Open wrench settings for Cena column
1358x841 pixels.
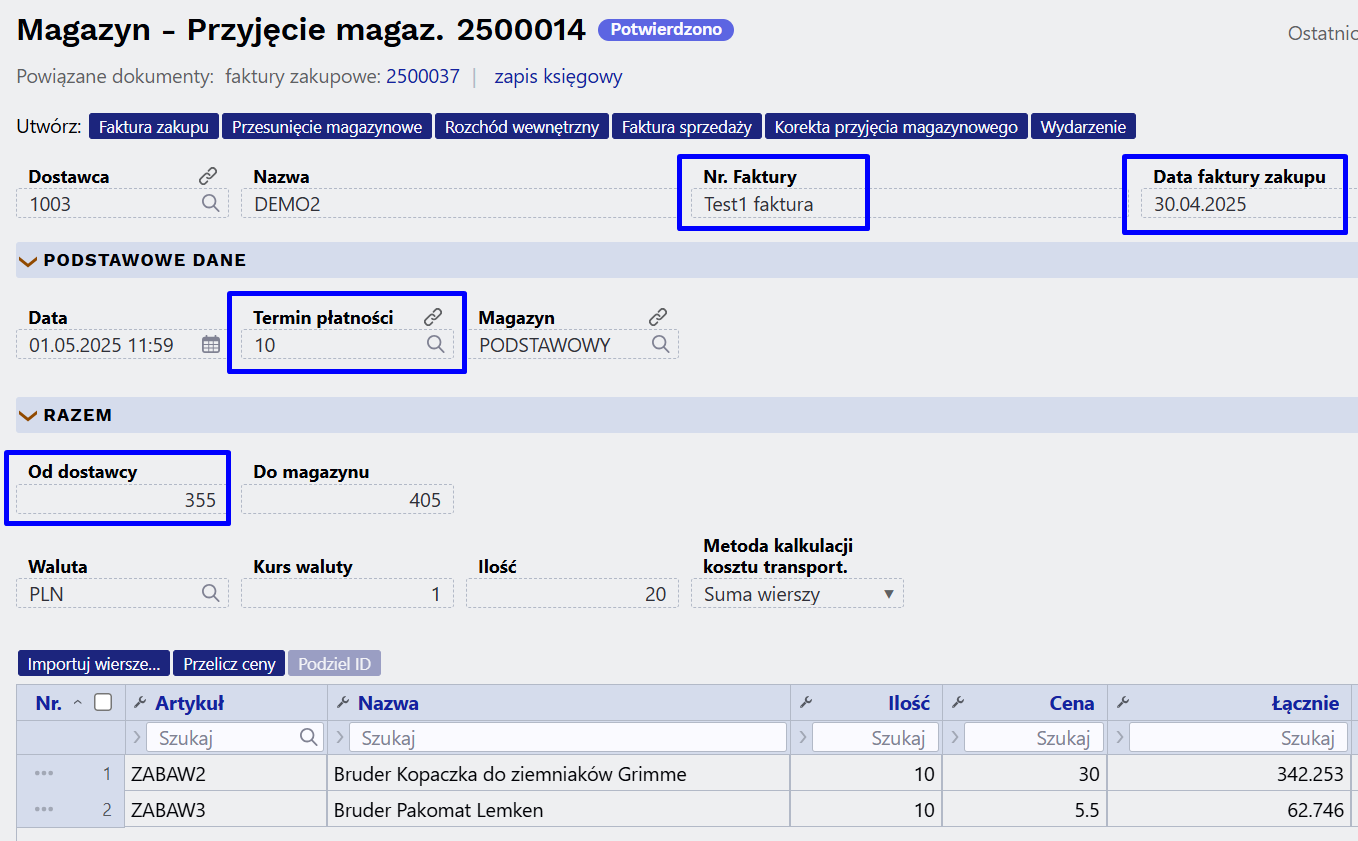click(958, 703)
